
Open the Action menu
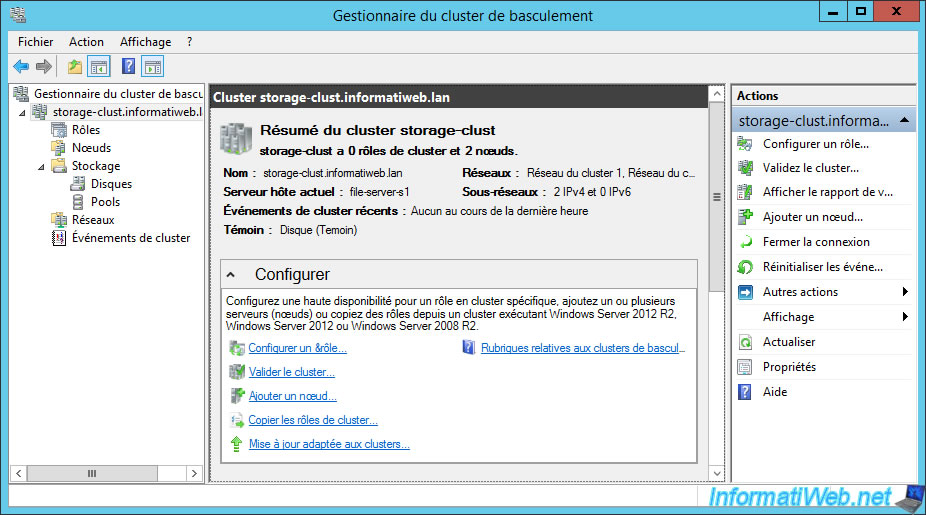coord(86,42)
